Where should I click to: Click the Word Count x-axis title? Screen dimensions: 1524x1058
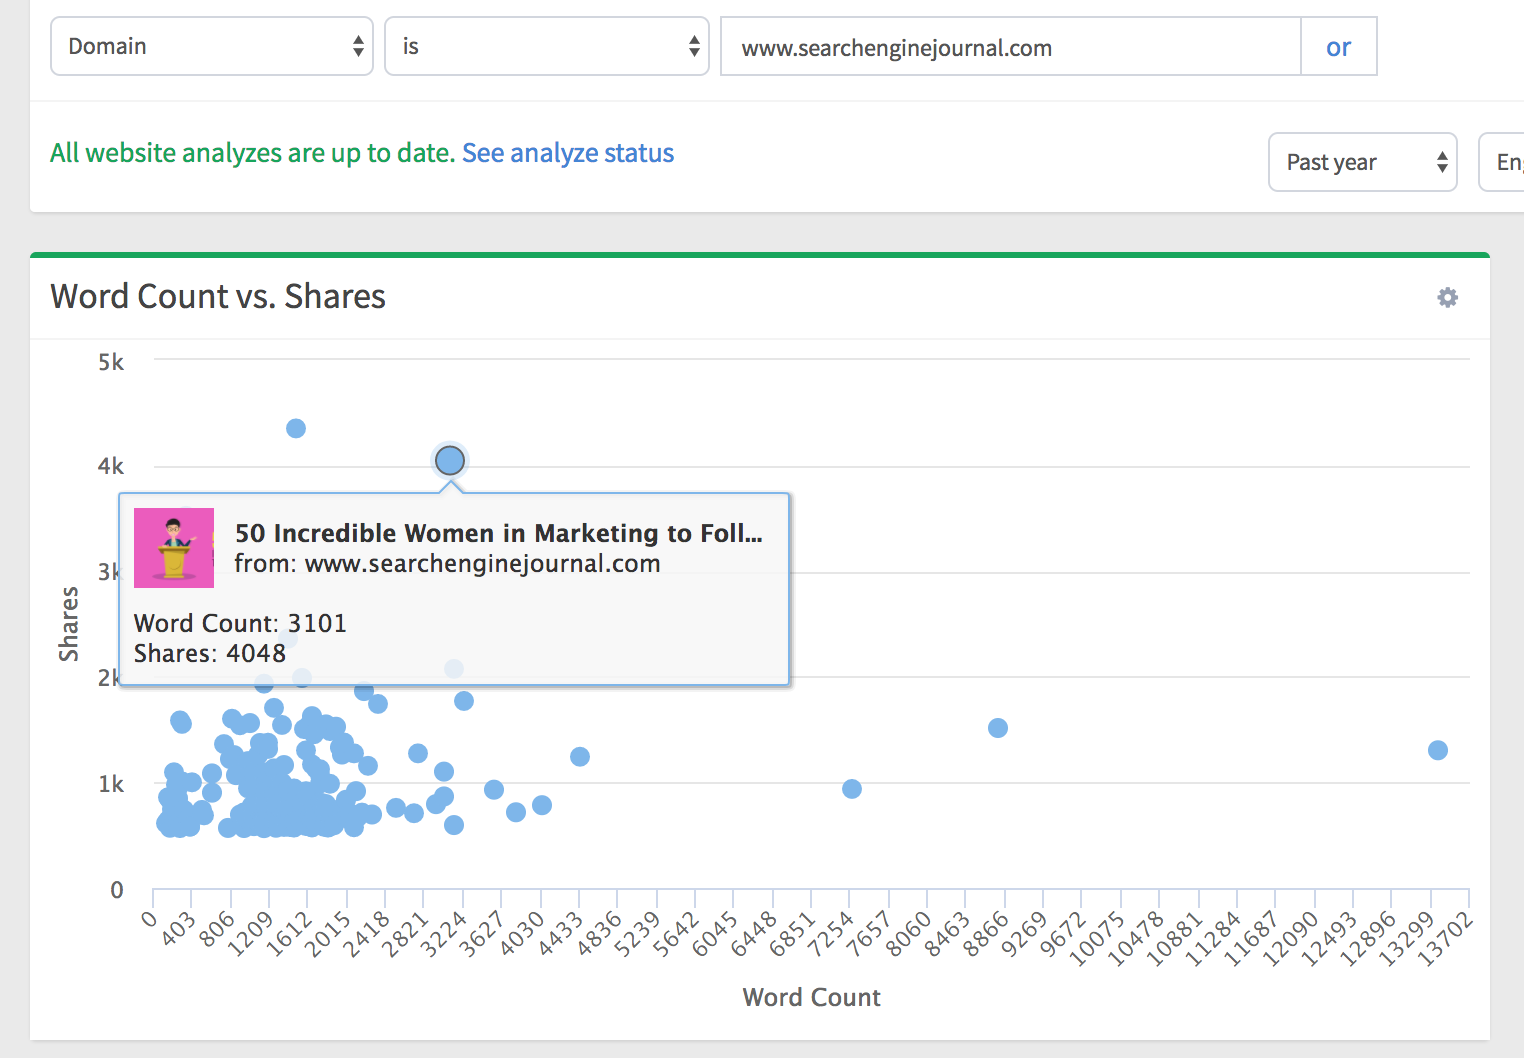coord(811,997)
